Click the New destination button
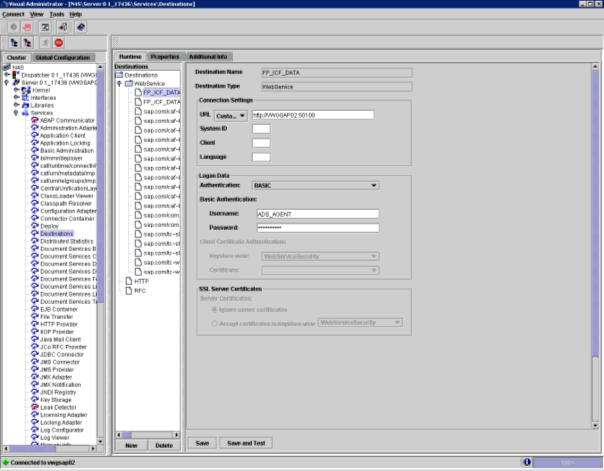The height and width of the screenshot is (471, 604). click(131, 445)
